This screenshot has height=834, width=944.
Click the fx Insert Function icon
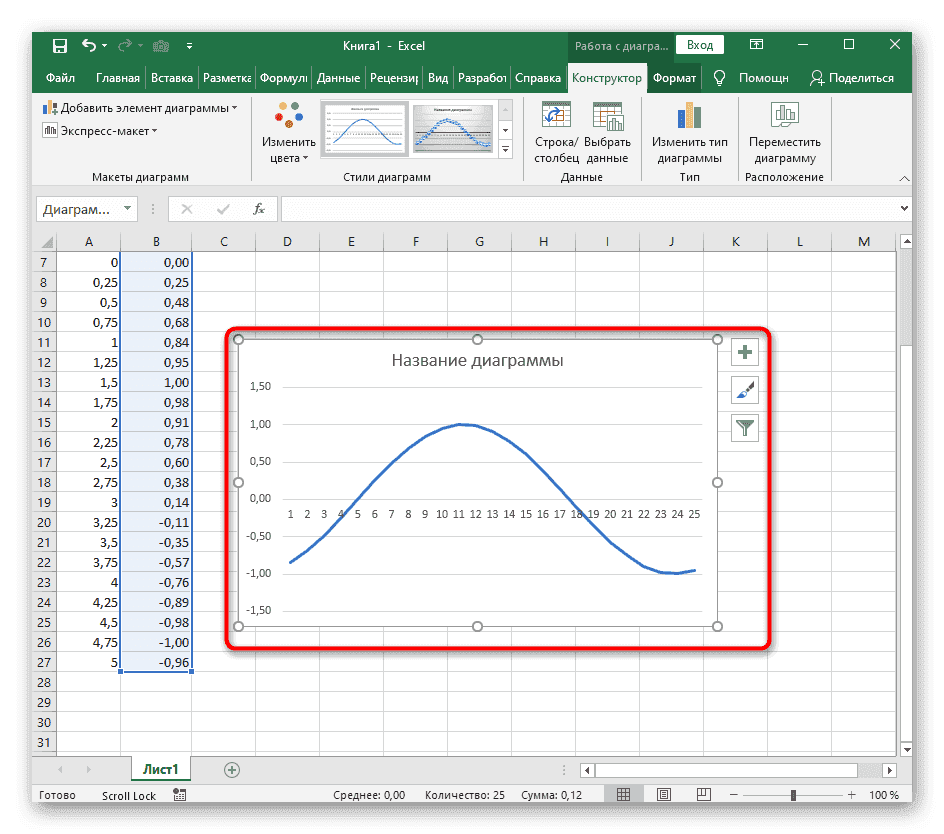point(259,209)
